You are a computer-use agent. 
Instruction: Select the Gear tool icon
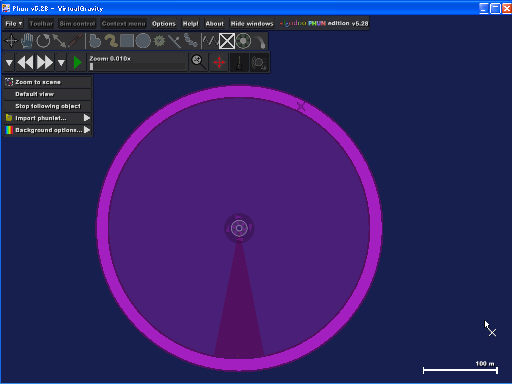click(159, 41)
